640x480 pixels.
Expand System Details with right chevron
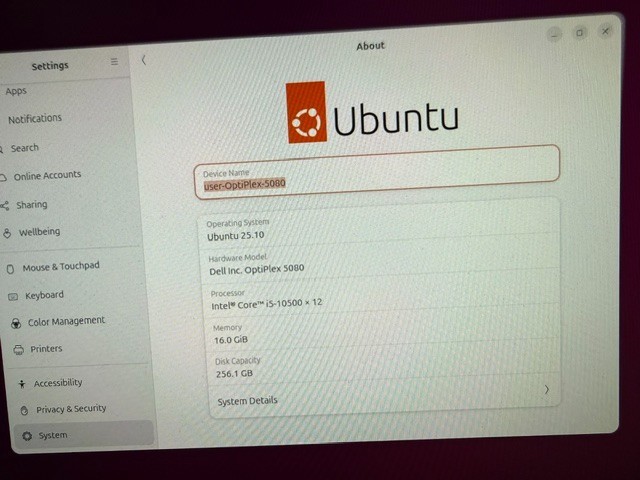tap(547, 390)
